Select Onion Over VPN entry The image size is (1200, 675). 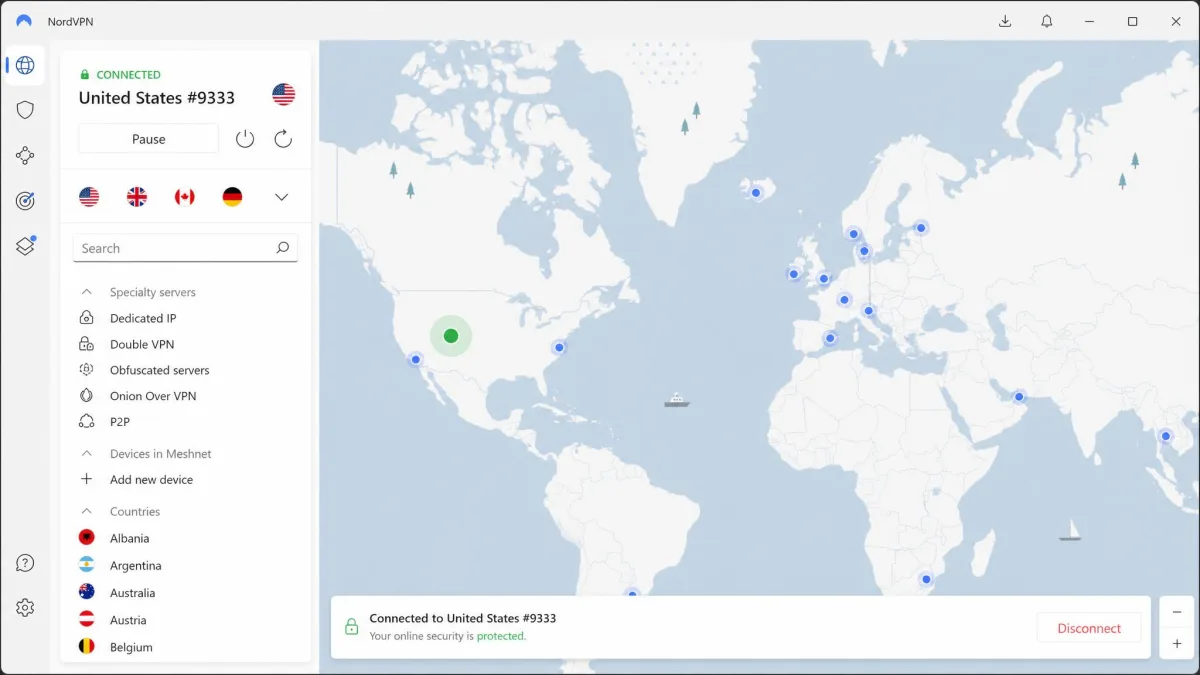coord(153,396)
